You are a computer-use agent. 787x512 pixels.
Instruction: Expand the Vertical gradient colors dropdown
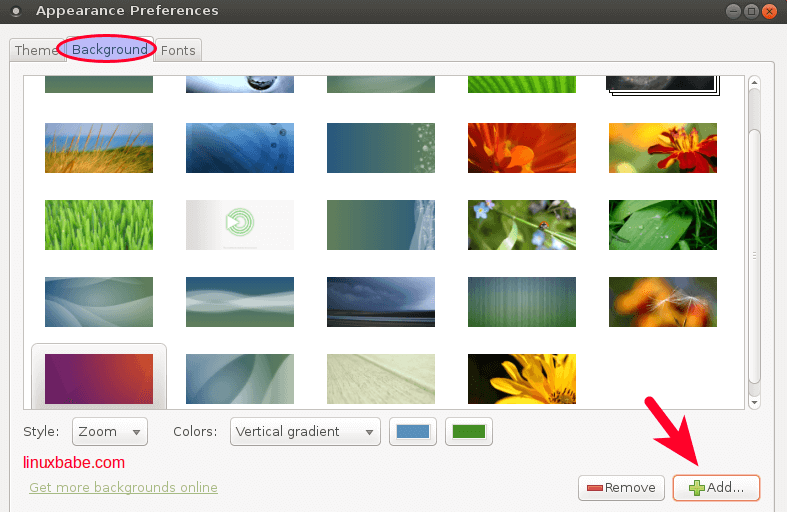pos(305,432)
